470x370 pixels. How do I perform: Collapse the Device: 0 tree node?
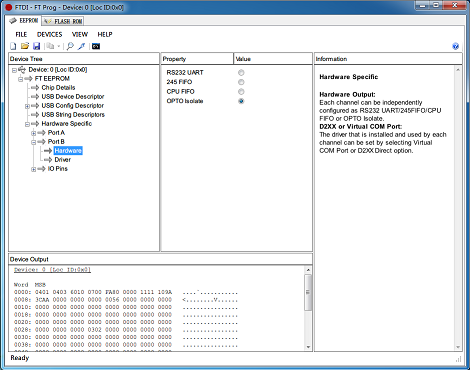click(14, 70)
